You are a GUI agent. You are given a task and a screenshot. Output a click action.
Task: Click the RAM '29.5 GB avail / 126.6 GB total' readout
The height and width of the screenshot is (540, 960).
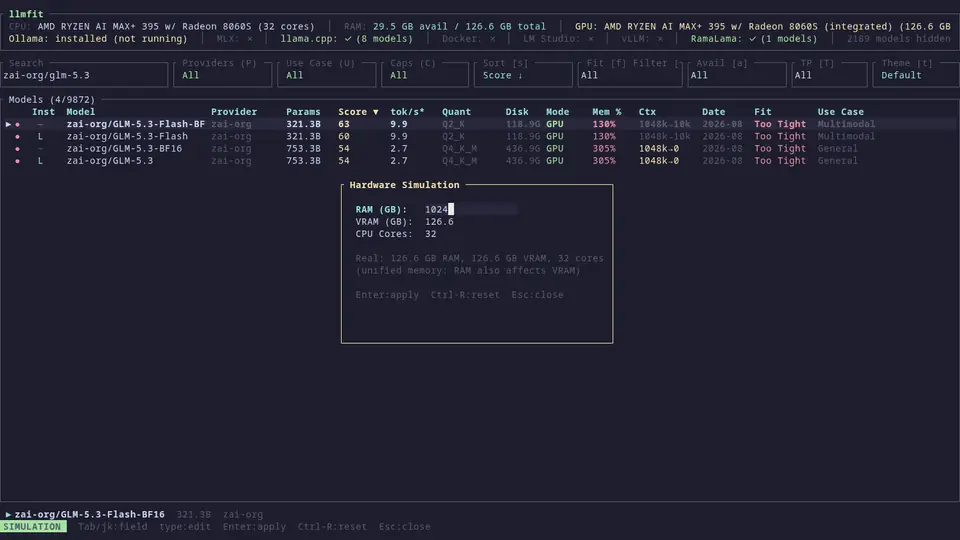pos(459,26)
